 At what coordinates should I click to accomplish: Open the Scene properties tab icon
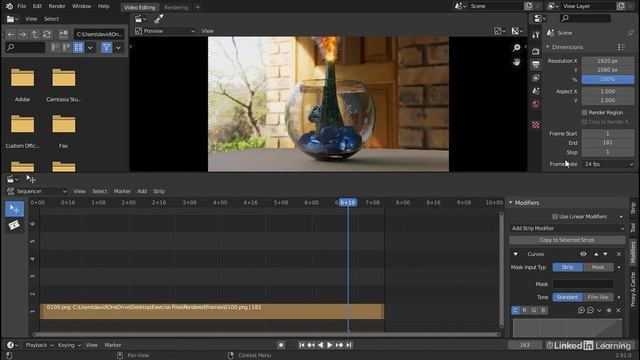tap(536, 91)
